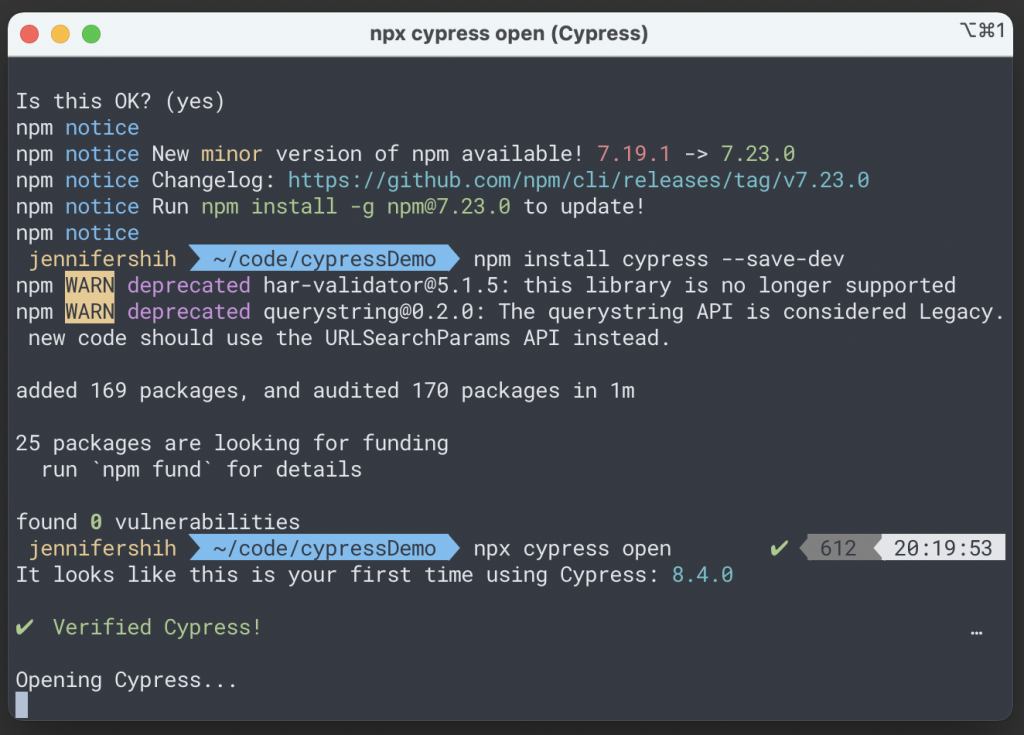Click 'jennifershih' username on the npx line
The image size is (1024, 735).
[103, 548]
